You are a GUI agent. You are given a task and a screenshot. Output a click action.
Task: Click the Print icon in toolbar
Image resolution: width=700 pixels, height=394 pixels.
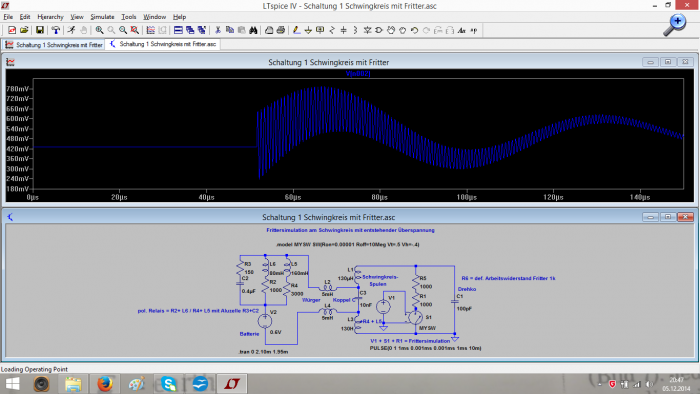click(x=281, y=30)
